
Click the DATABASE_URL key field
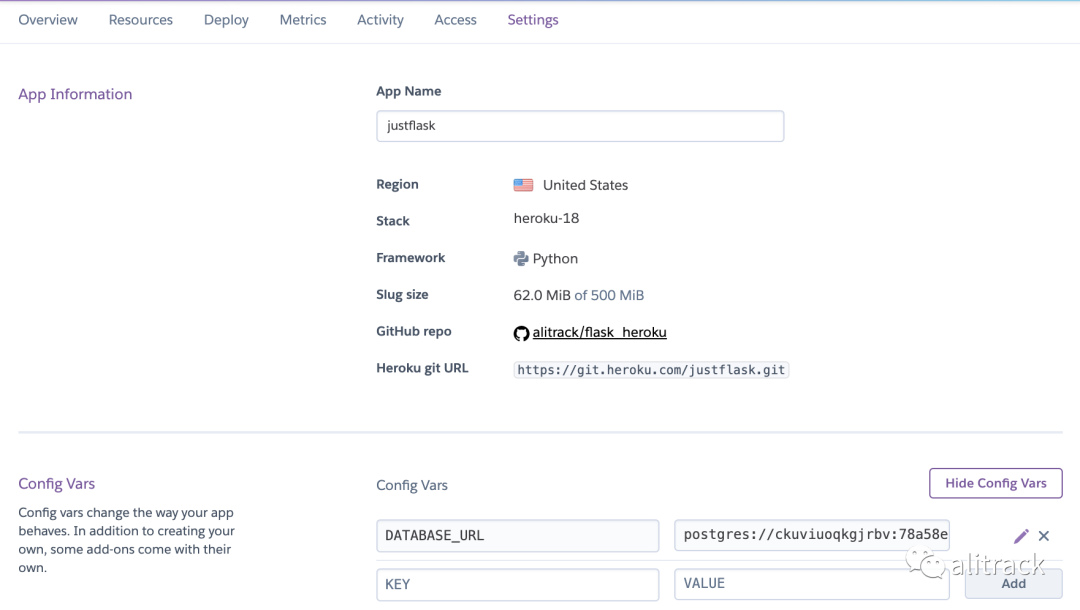[x=517, y=535]
